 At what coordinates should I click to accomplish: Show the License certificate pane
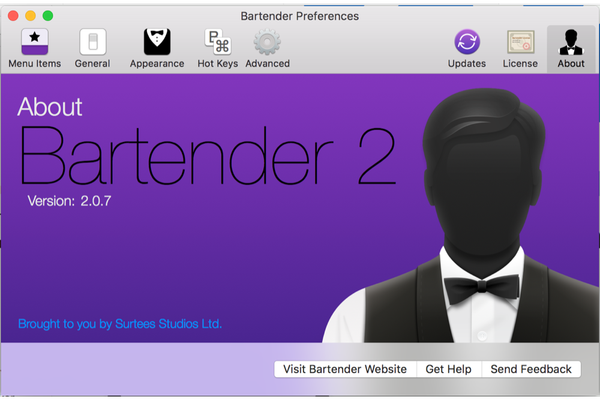coord(520,43)
